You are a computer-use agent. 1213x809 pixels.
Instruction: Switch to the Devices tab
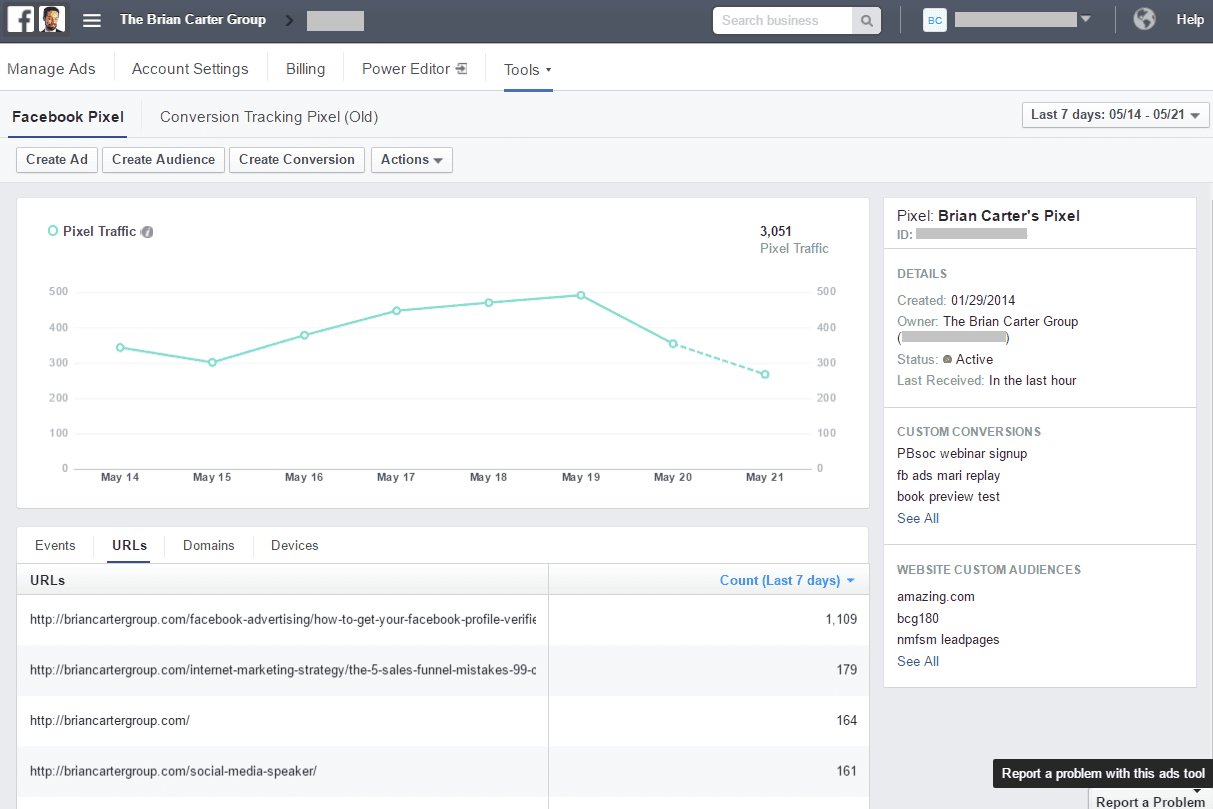pyautogui.click(x=294, y=545)
